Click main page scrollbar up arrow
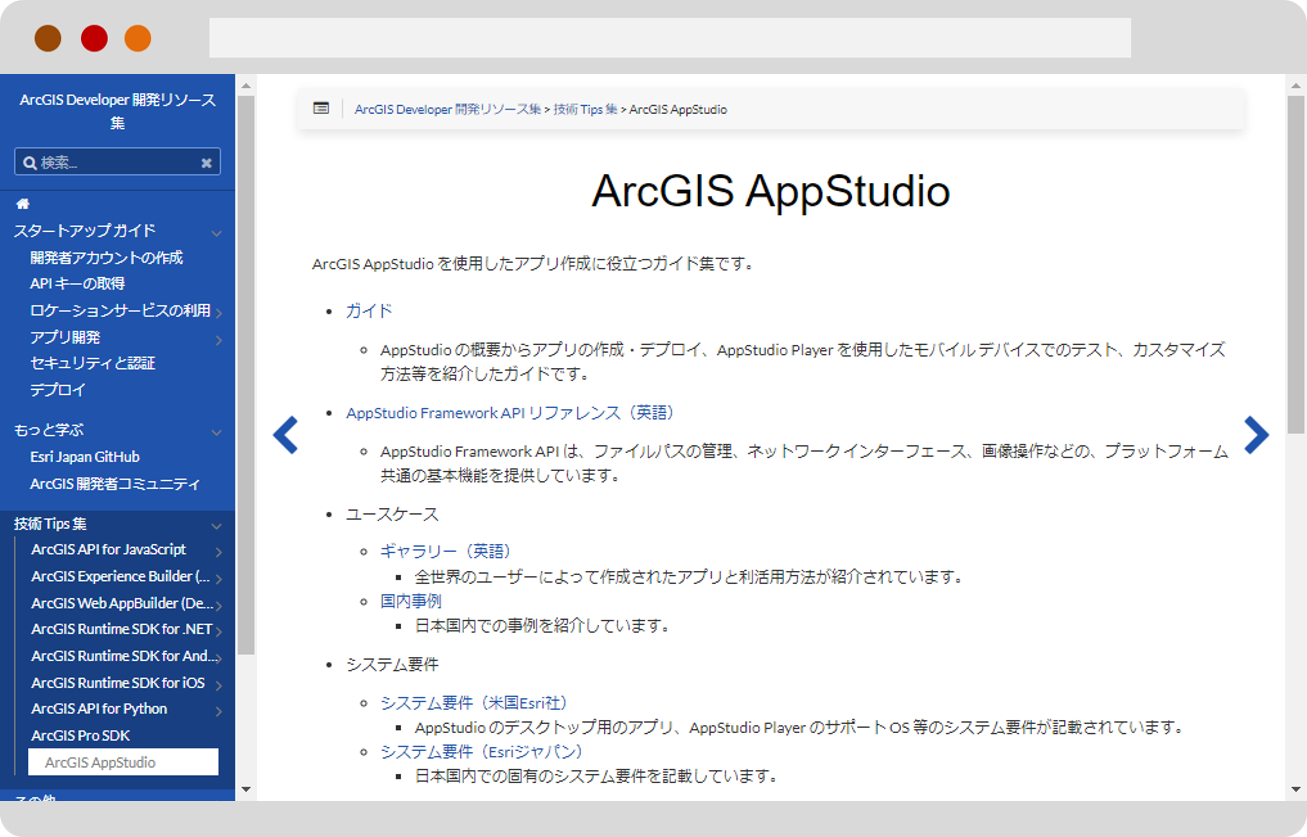Image resolution: width=1307 pixels, height=837 pixels. pos(1295,84)
